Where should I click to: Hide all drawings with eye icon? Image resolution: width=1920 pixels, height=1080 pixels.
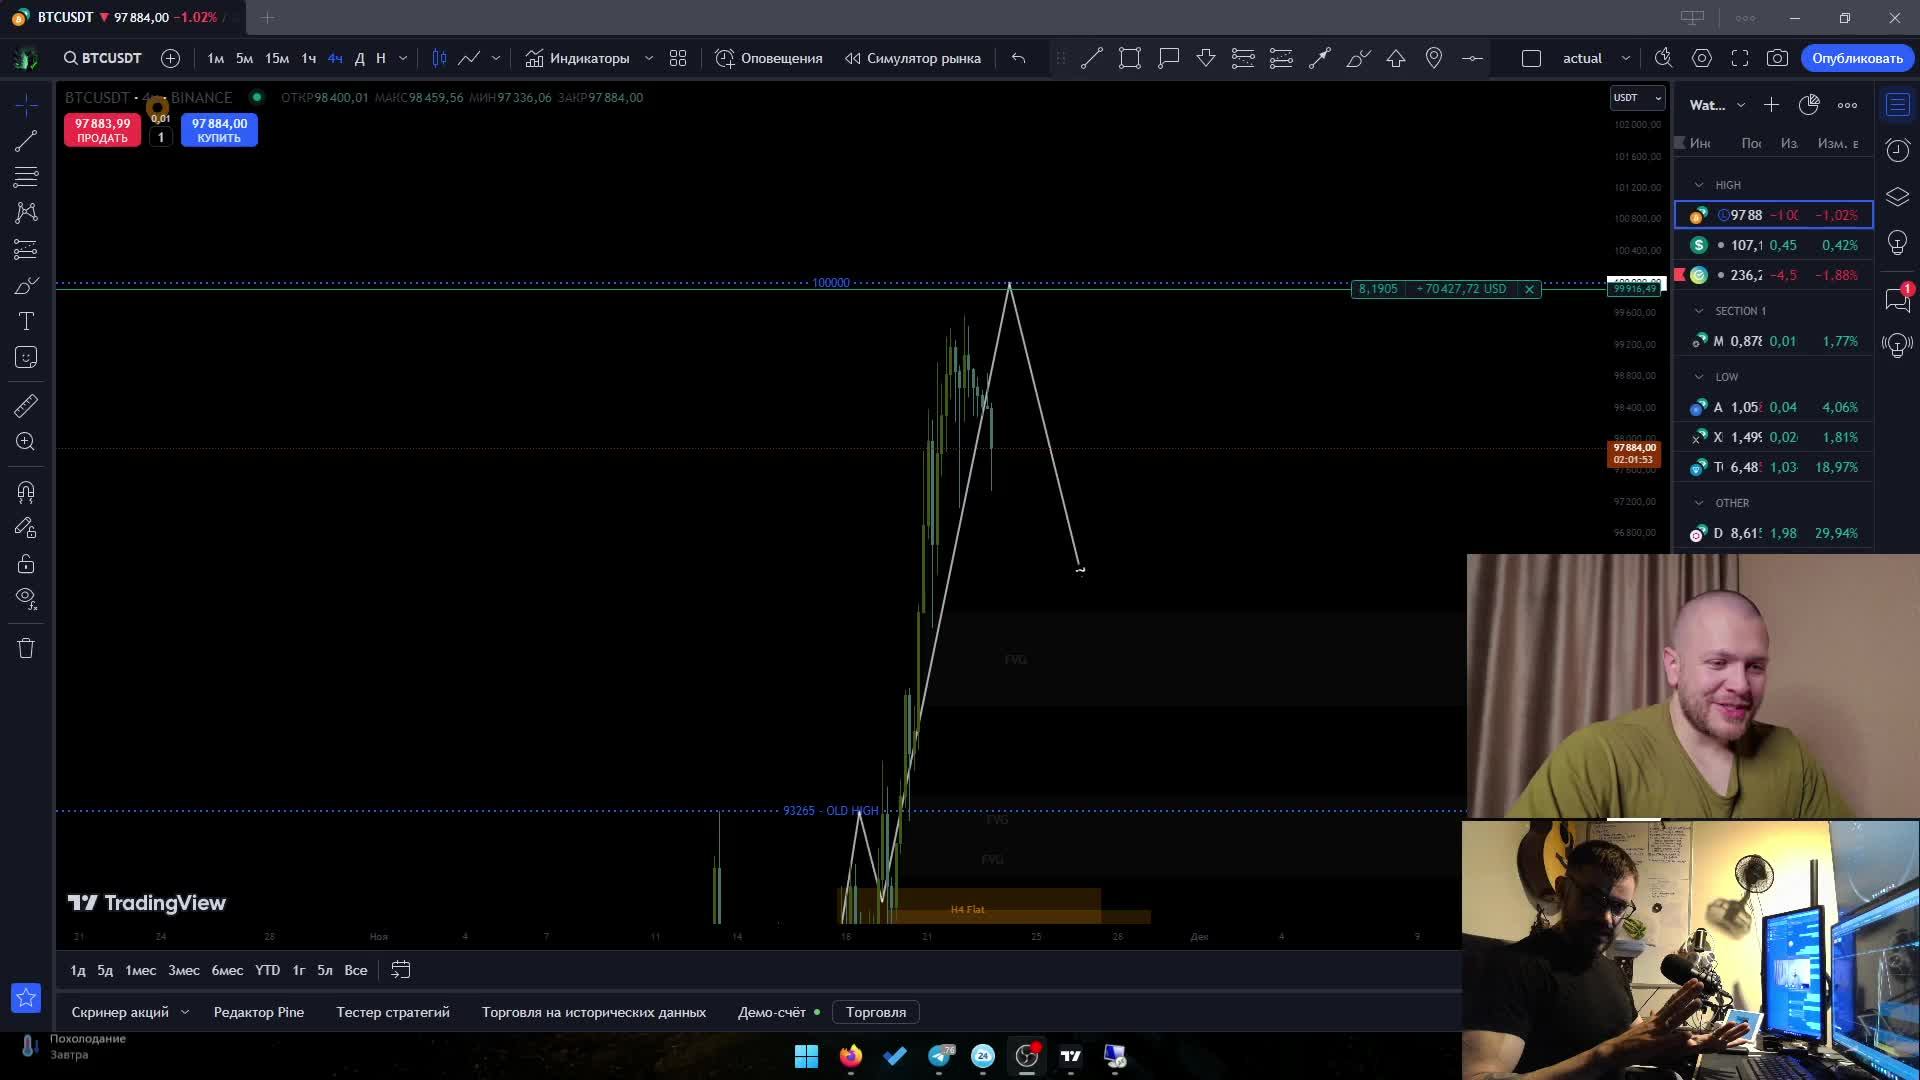click(x=26, y=599)
